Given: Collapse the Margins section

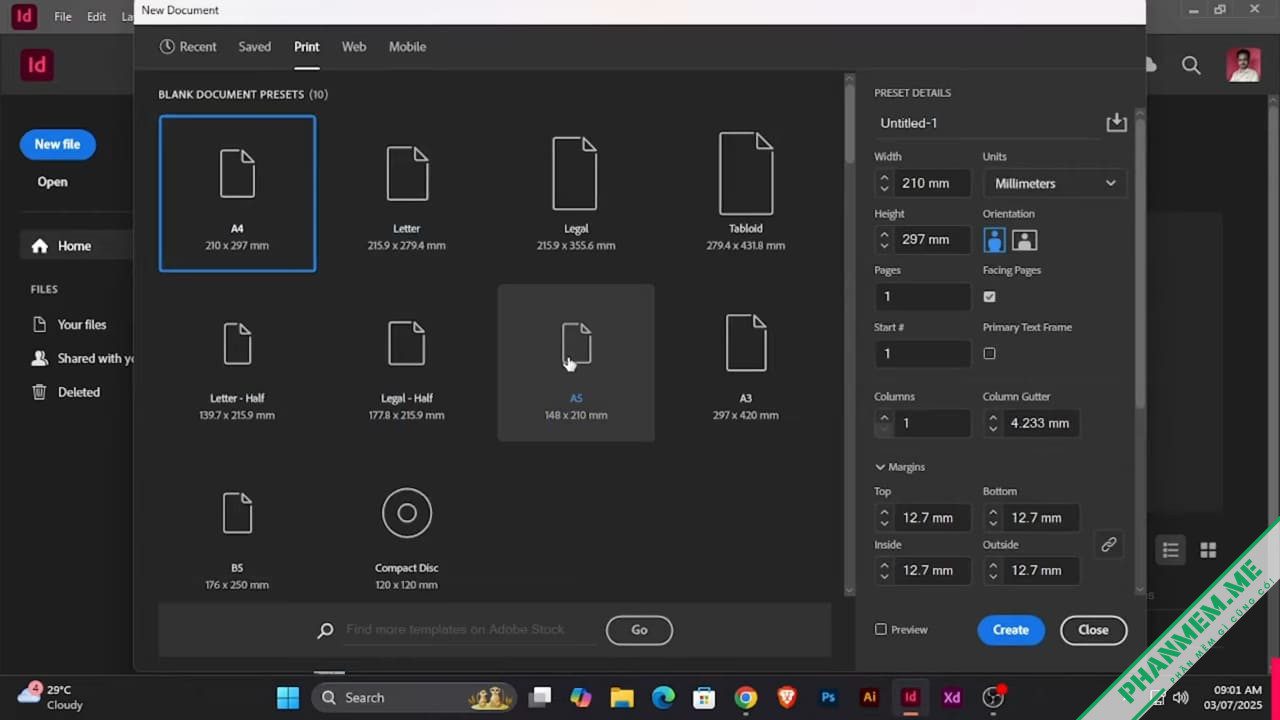Looking at the screenshot, I should click(899, 467).
